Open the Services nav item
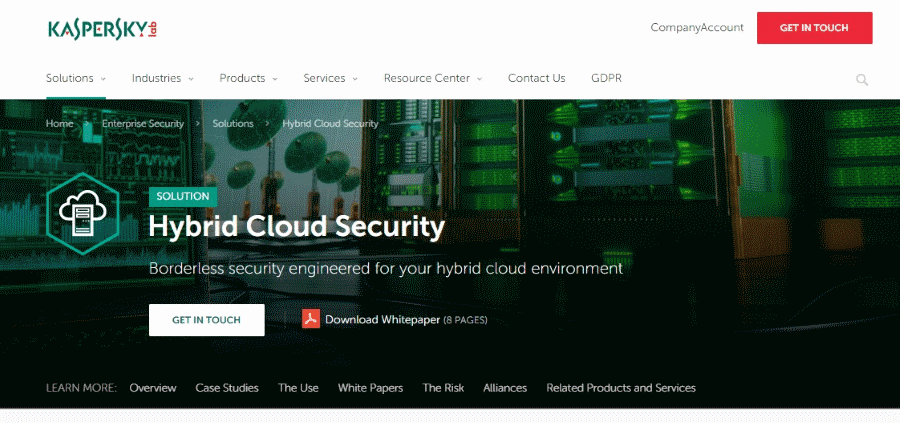 click(324, 78)
